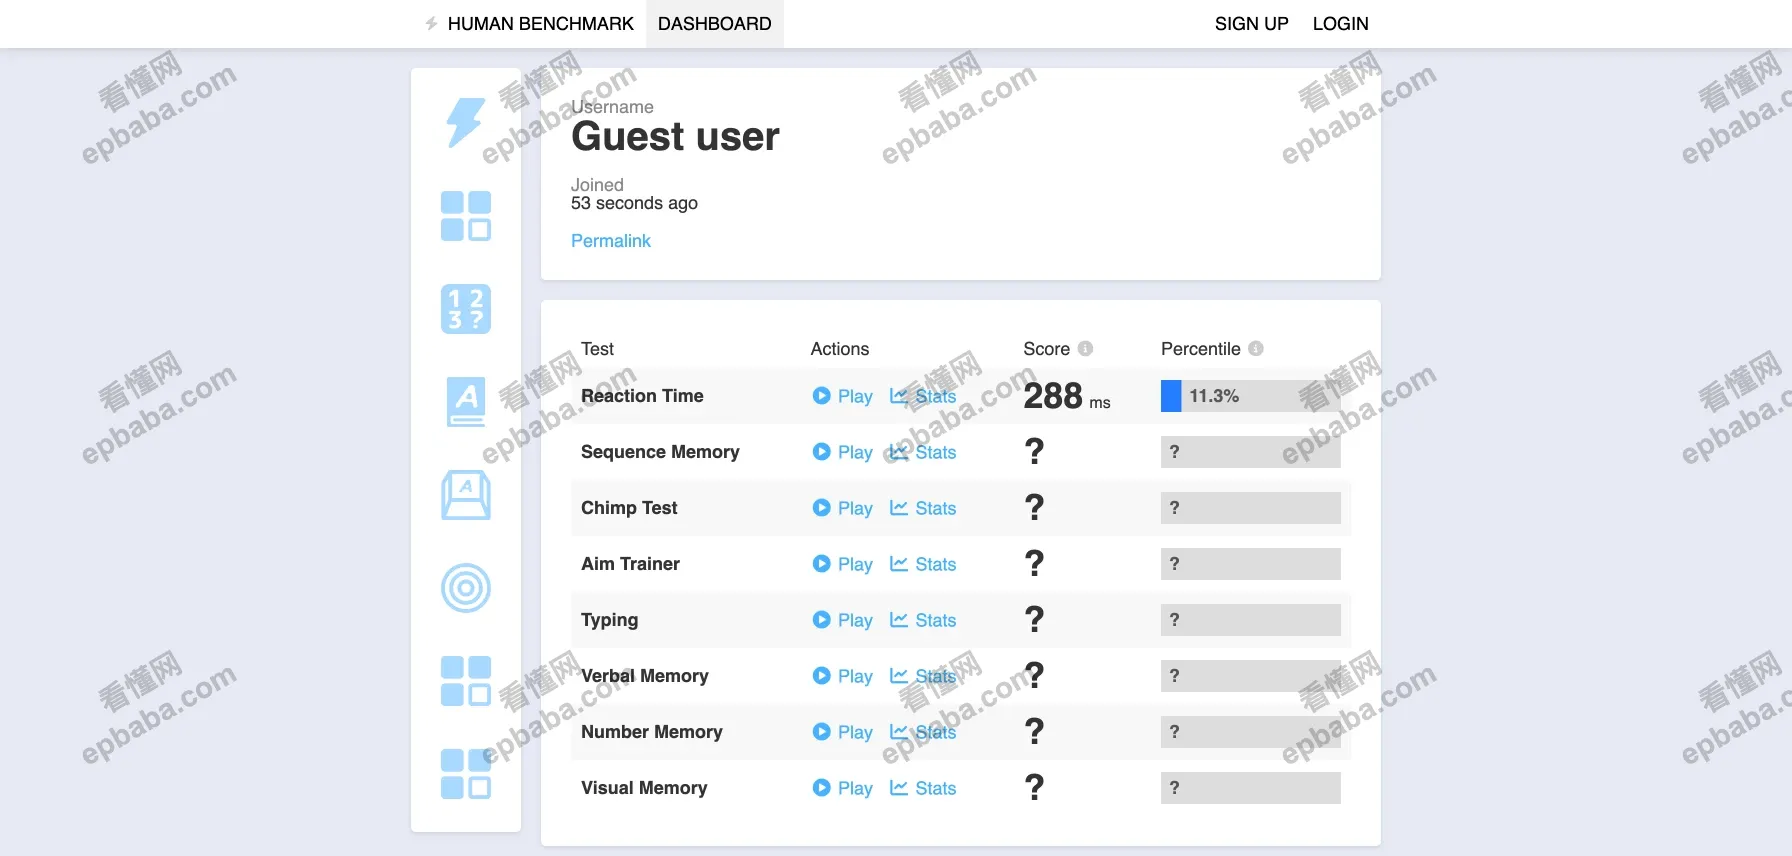Click the Verbal Memory percentile bar

[1251, 676]
